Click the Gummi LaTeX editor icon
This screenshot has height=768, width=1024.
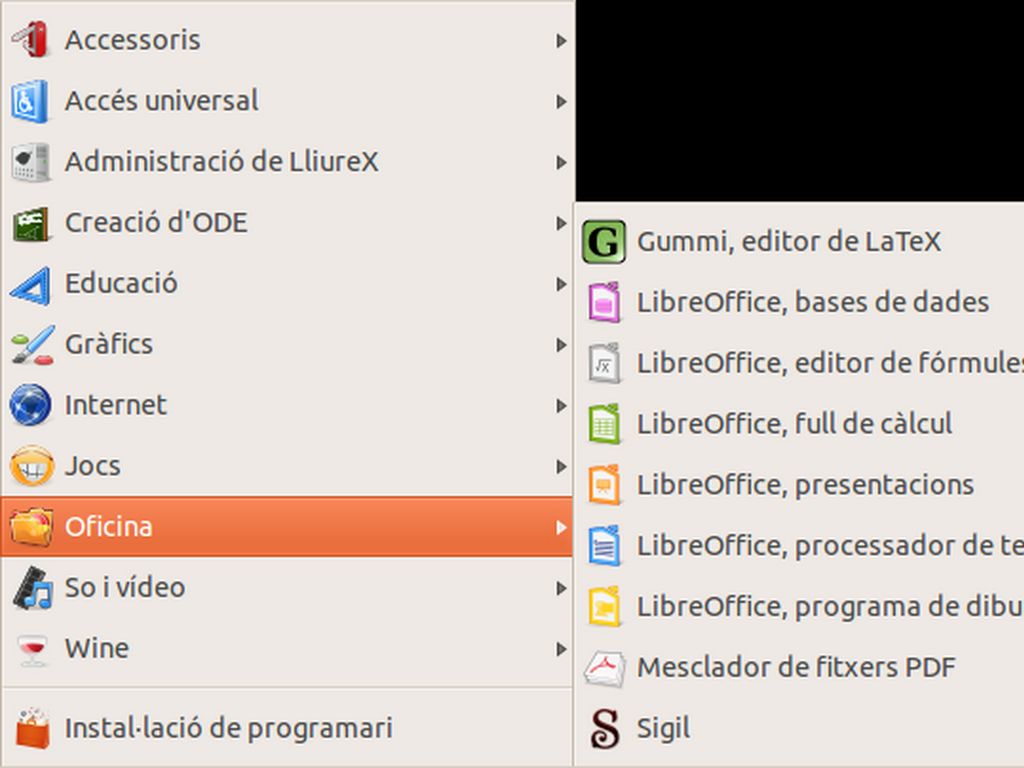pyautogui.click(x=603, y=242)
